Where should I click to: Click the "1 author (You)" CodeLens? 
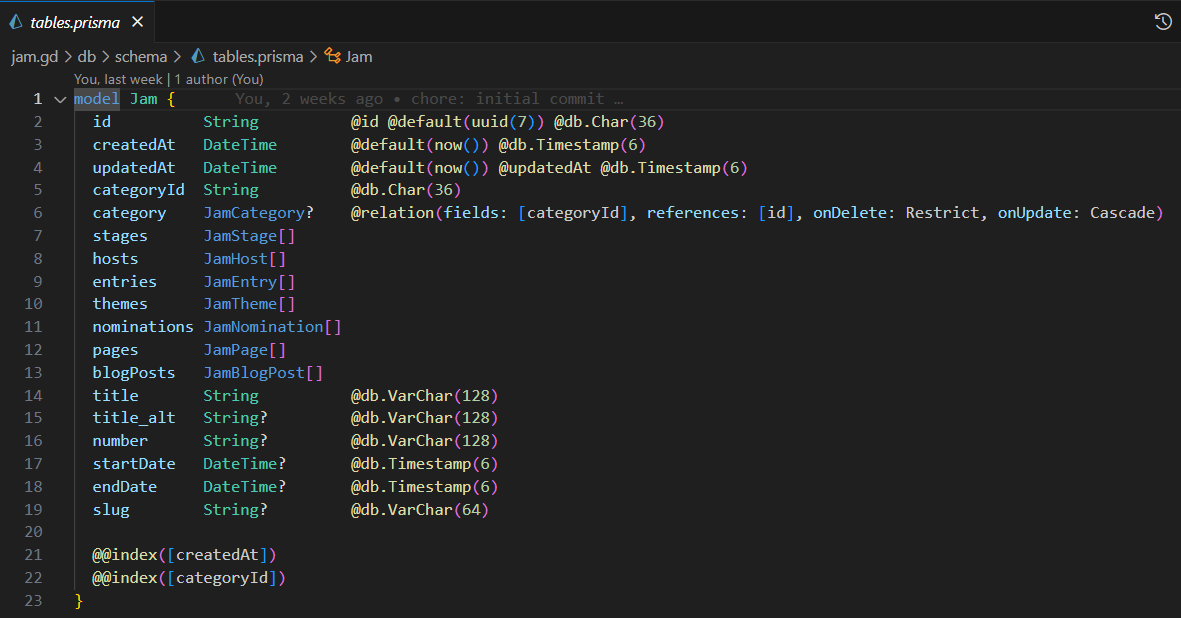(219, 79)
